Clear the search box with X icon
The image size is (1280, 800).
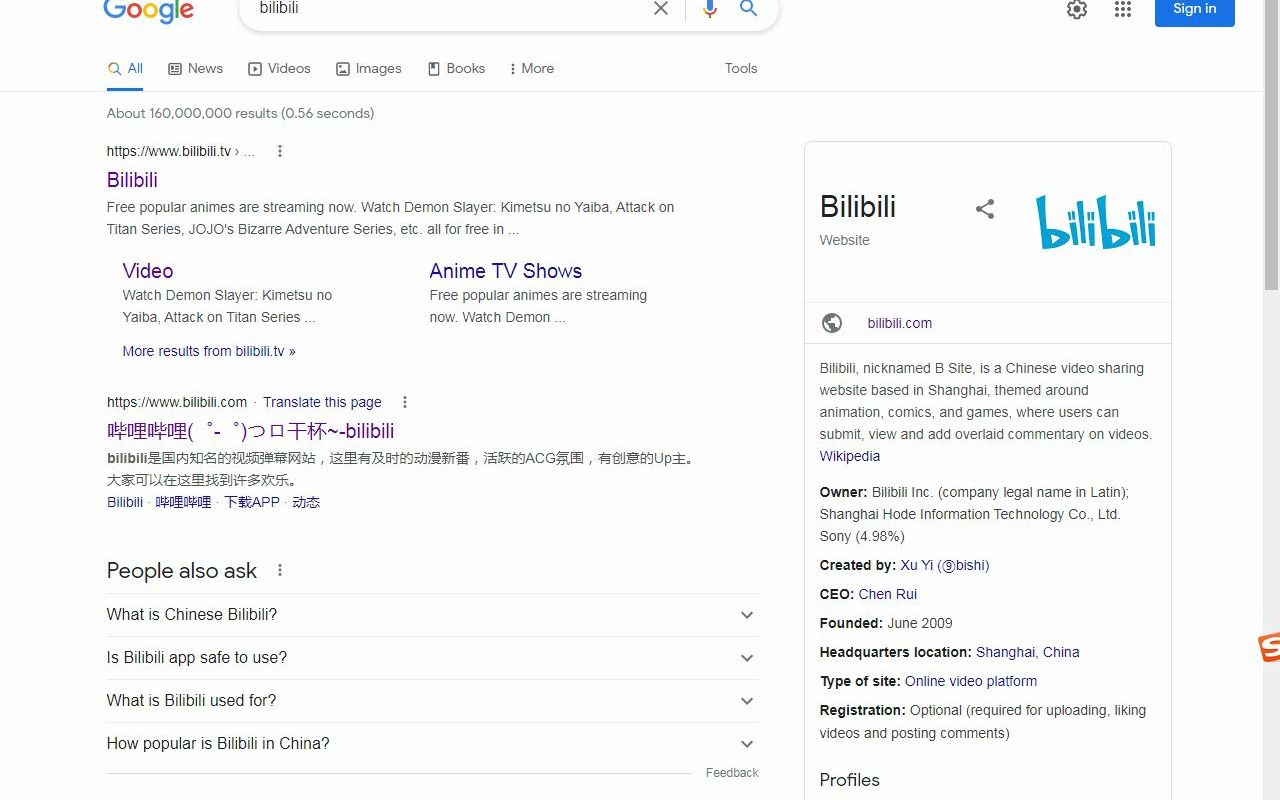(661, 9)
